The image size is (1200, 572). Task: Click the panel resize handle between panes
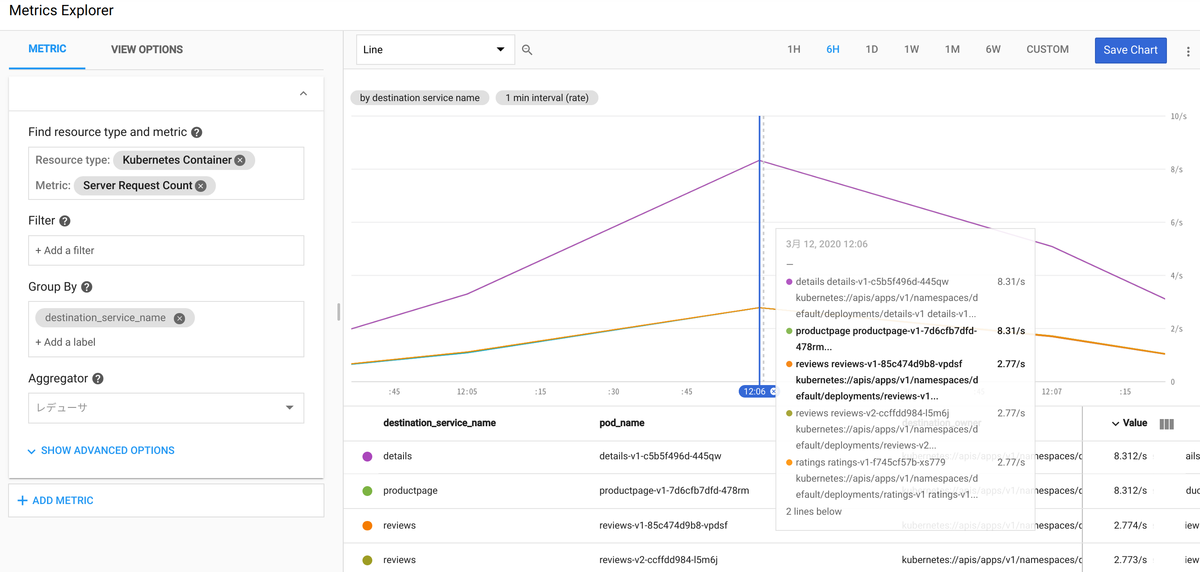pyautogui.click(x=339, y=312)
